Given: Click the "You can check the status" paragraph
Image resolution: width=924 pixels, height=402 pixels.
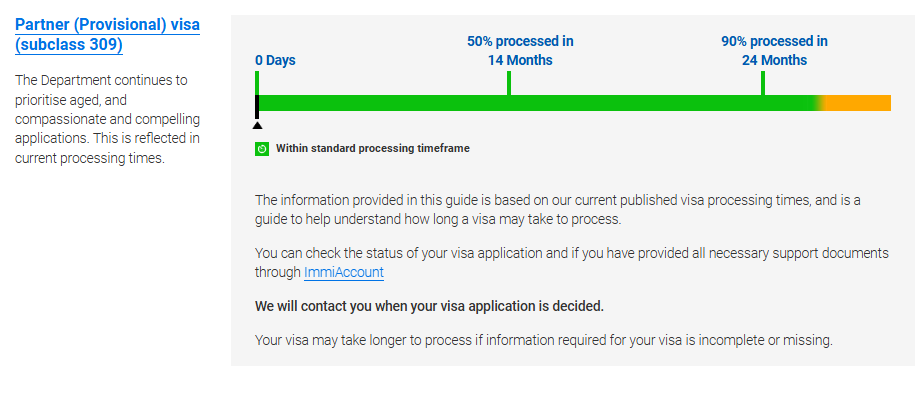Looking at the screenshot, I should pyautogui.click(x=571, y=262).
